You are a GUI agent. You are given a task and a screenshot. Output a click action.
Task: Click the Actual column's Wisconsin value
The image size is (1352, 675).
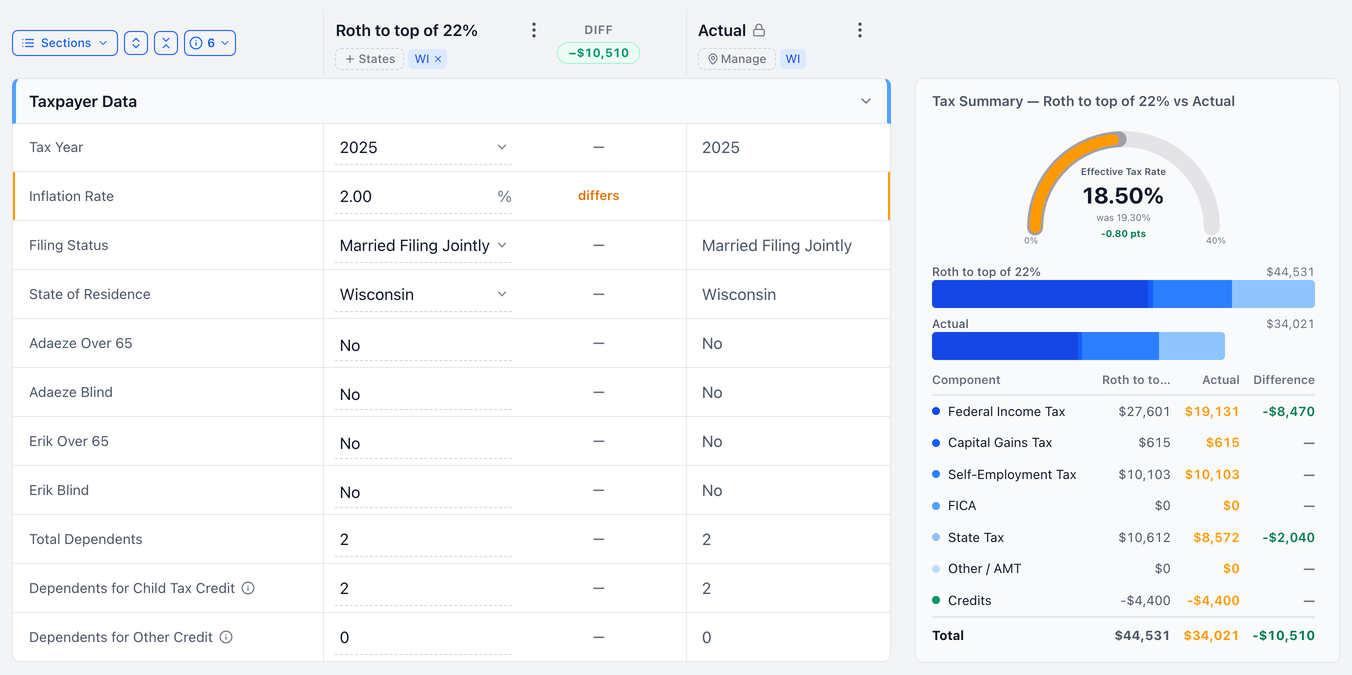pyautogui.click(x=739, y=295)
